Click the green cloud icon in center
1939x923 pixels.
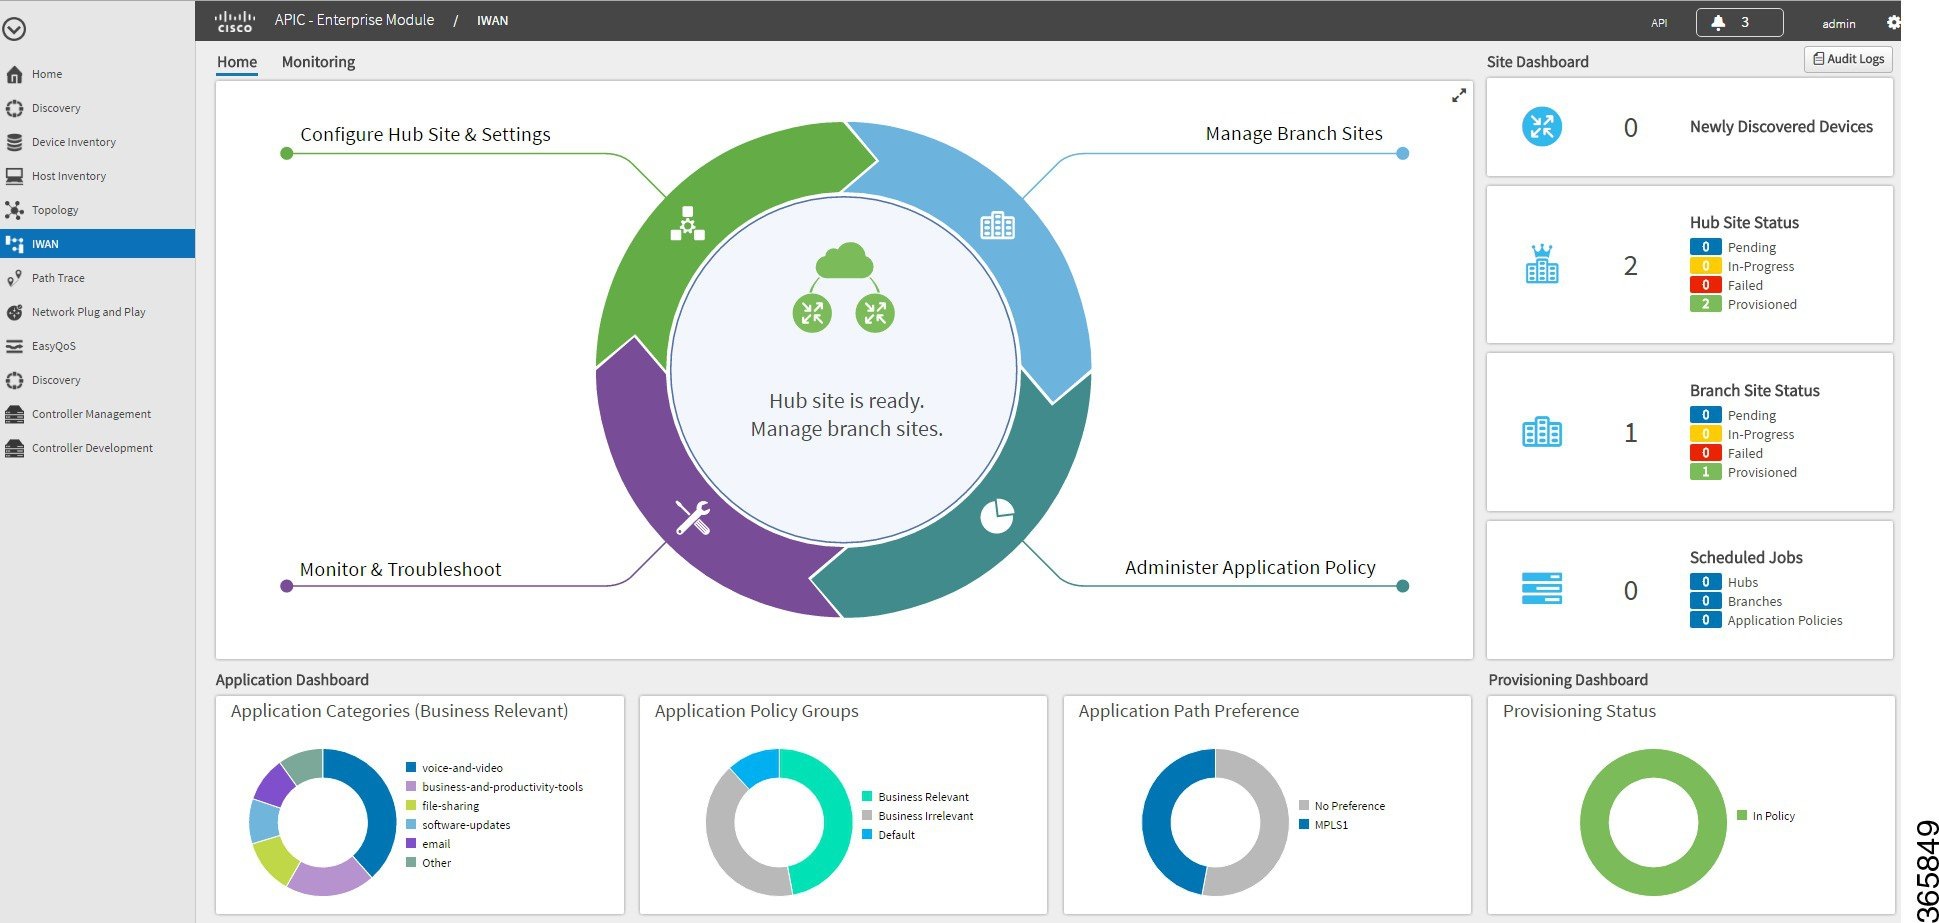[844, 260]
